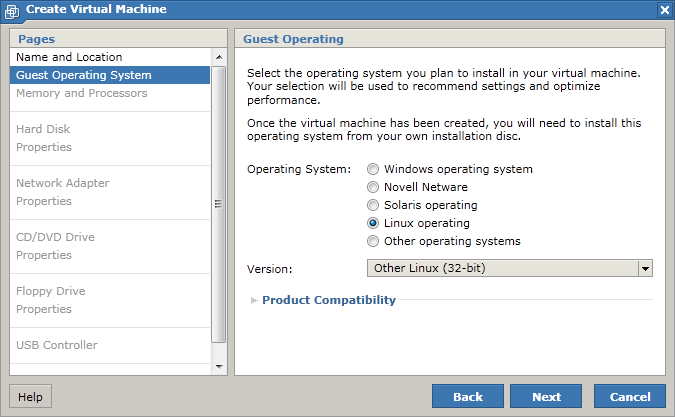The height and width of the screenshot is (417, 675).
Task: Open the Version dropdown arrow
Action: pyautogui.click(x=645, y=269)
